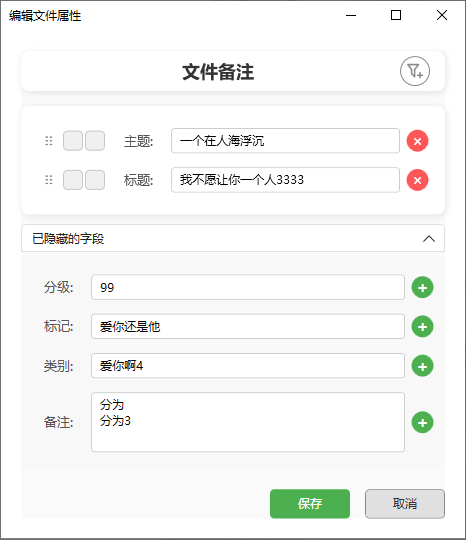This screenshot has width=466, height=540.
Task: Toggle the first square box in 标题 row
Action: click(73, 180)
